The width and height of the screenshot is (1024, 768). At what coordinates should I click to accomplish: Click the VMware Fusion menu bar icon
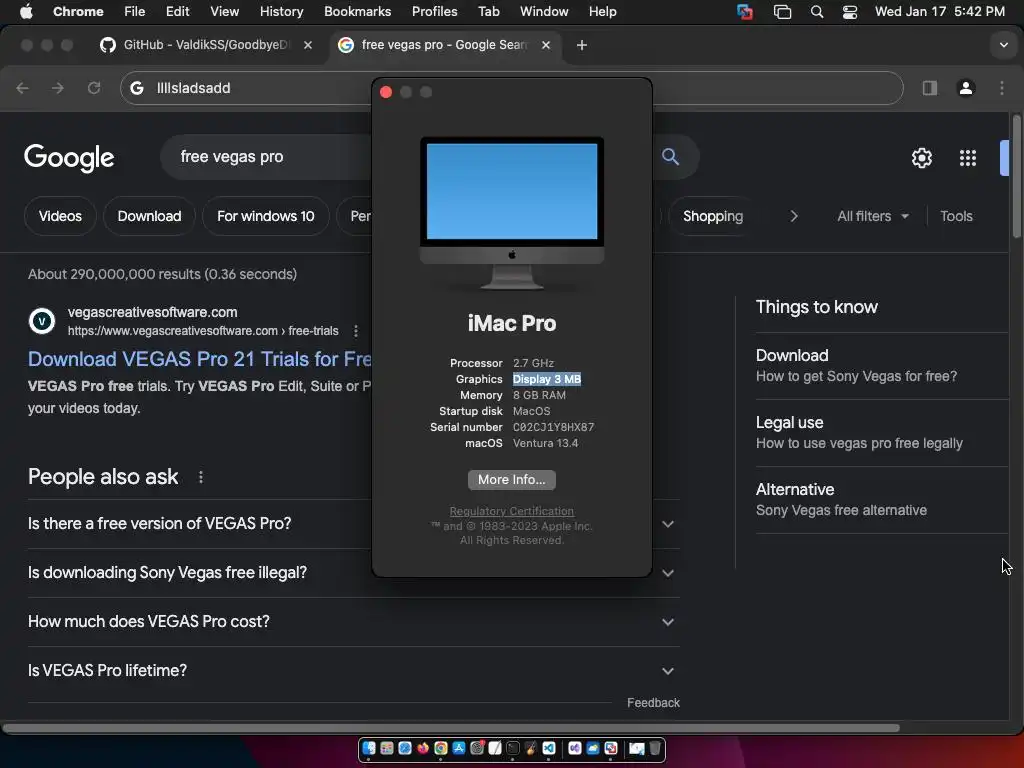pos(744,12)
